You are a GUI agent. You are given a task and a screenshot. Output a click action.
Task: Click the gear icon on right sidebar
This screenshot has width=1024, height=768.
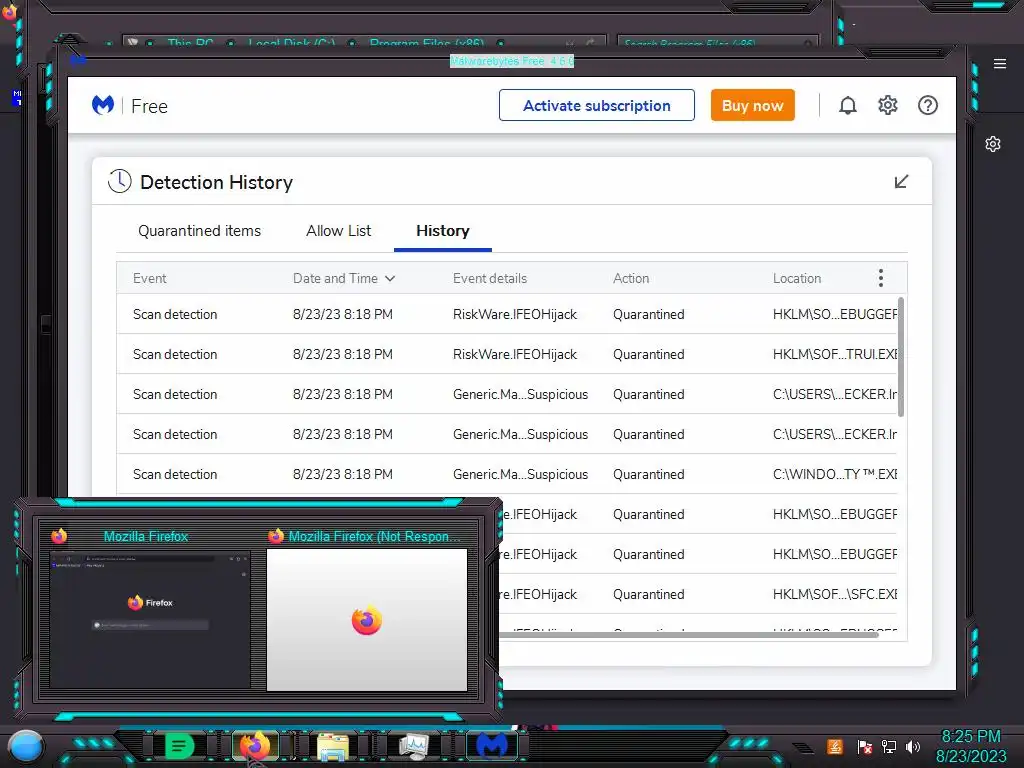993,144
